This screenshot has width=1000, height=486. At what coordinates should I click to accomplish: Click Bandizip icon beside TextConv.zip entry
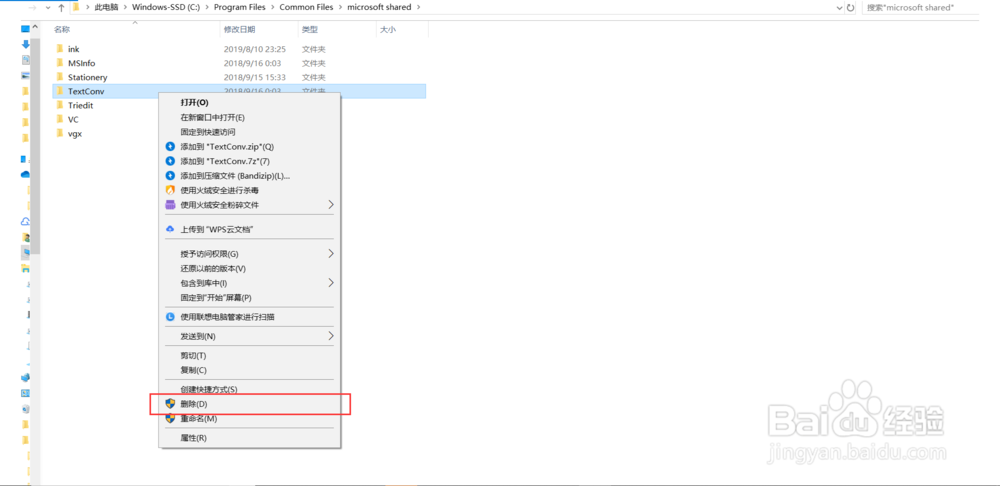170,146
